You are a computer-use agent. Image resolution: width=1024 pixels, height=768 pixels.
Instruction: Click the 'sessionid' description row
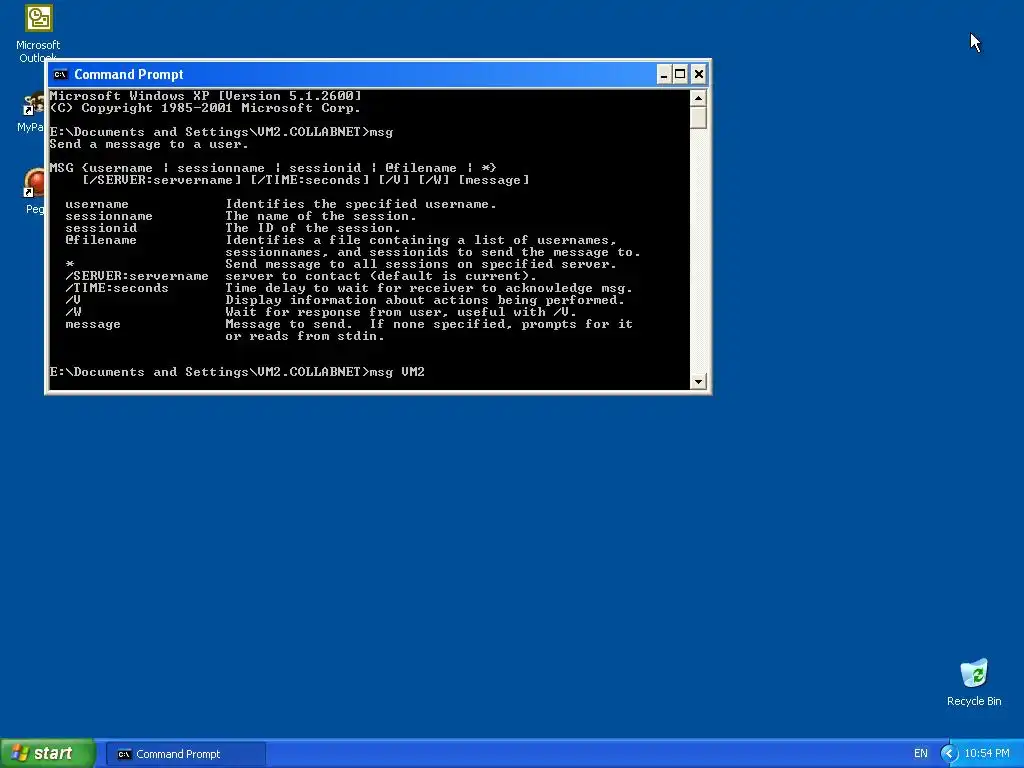tap(232, 228)
